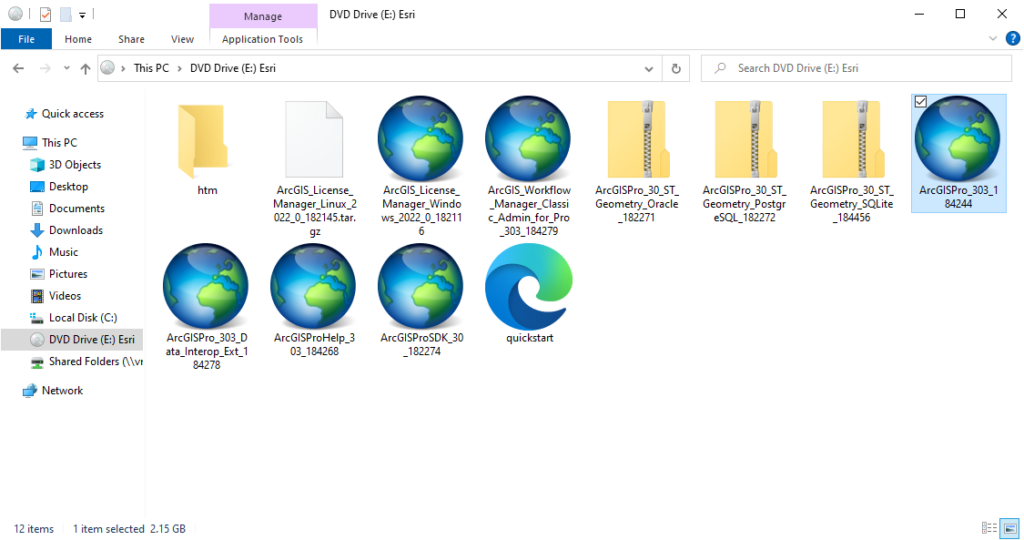Click the DVD drive icon in title bar
1024x540 pixels.
(16, 14)
